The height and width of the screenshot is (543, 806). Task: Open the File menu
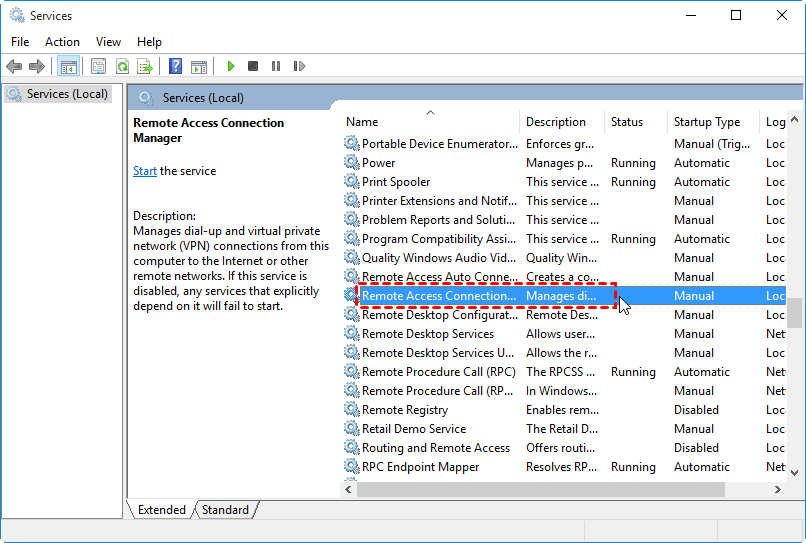pos(20,42)
